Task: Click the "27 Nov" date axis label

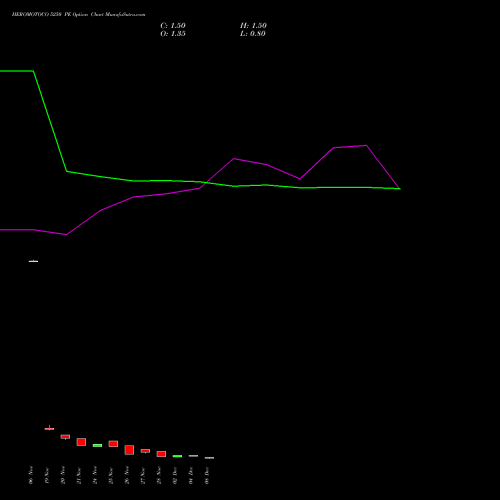Action: [143, 475]
